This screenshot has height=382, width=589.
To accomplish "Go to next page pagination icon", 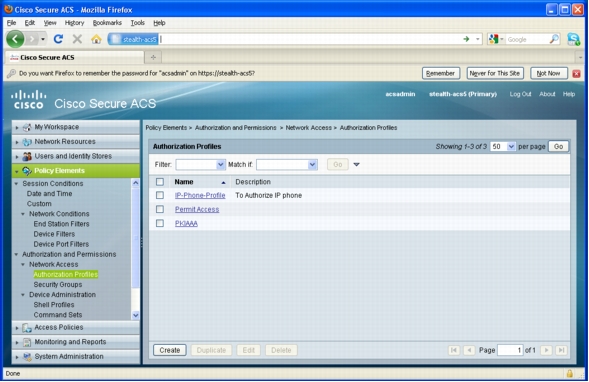I will click(x=546, y=350).
